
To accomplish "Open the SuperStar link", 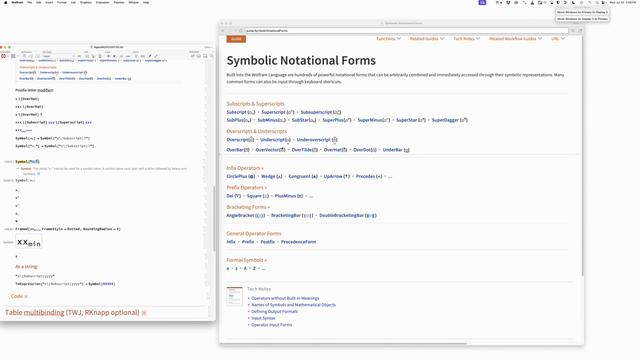I will (x=411, y=120).
